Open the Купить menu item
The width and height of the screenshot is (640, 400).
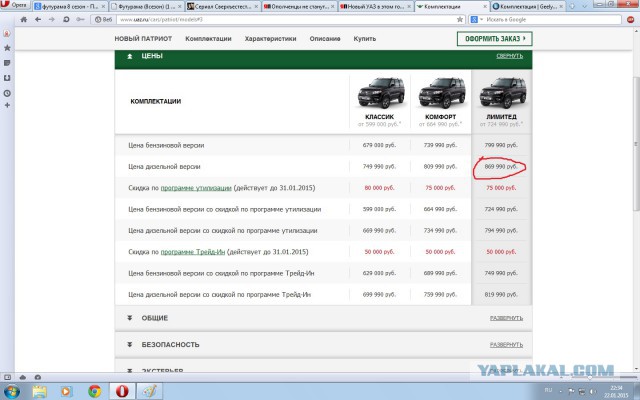[364, 39]
